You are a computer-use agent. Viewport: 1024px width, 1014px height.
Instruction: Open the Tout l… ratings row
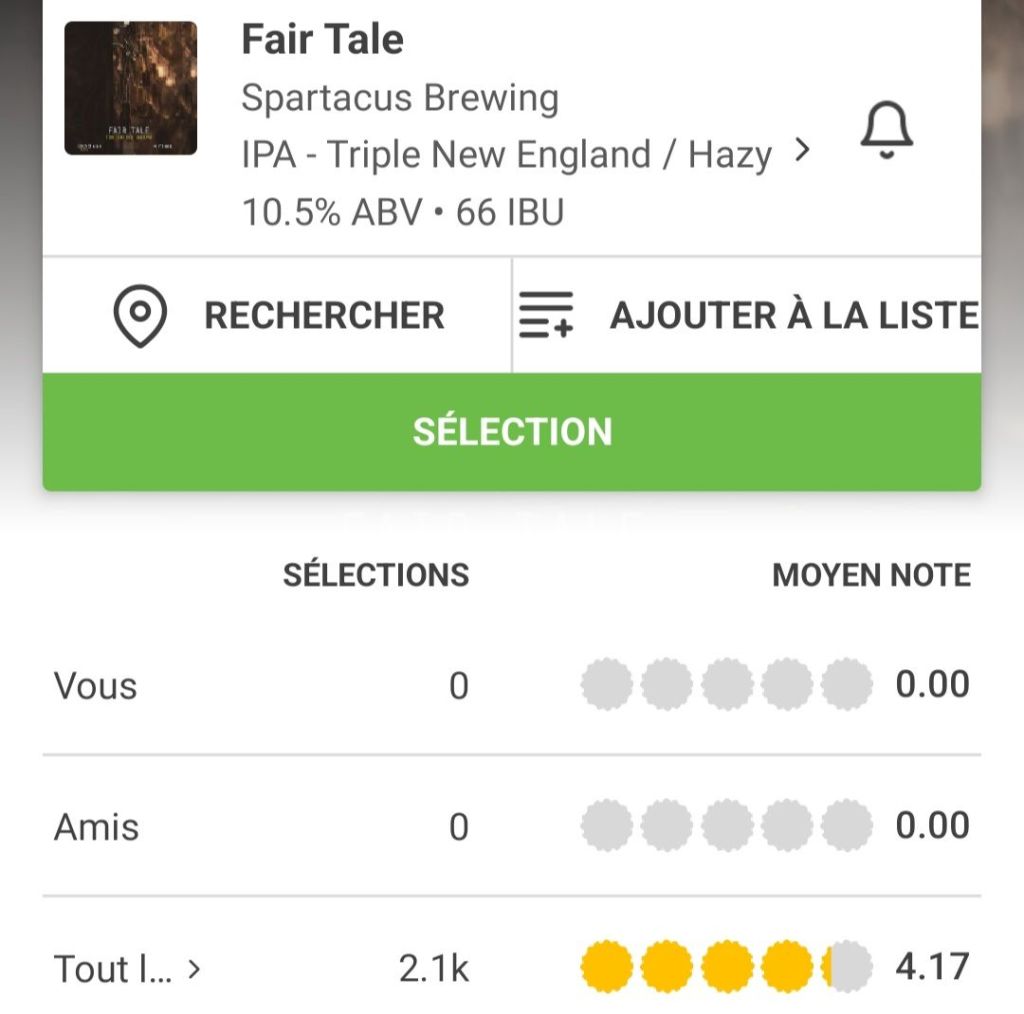tap(112, 968)
